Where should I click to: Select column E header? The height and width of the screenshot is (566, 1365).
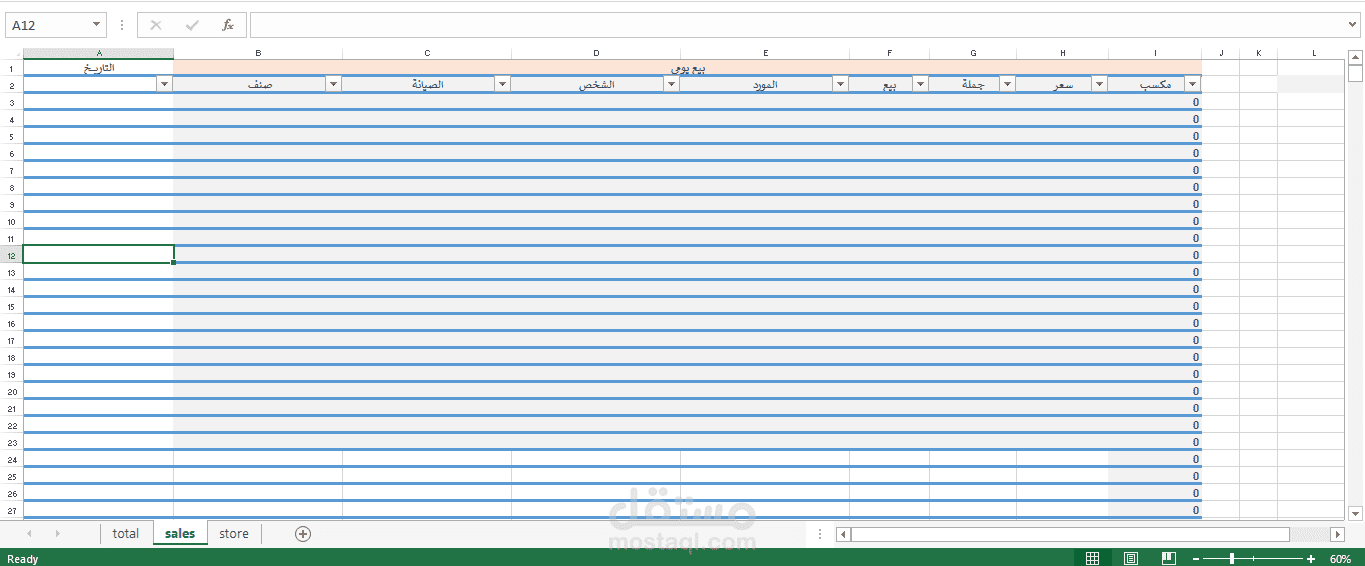tap(765, 53)
